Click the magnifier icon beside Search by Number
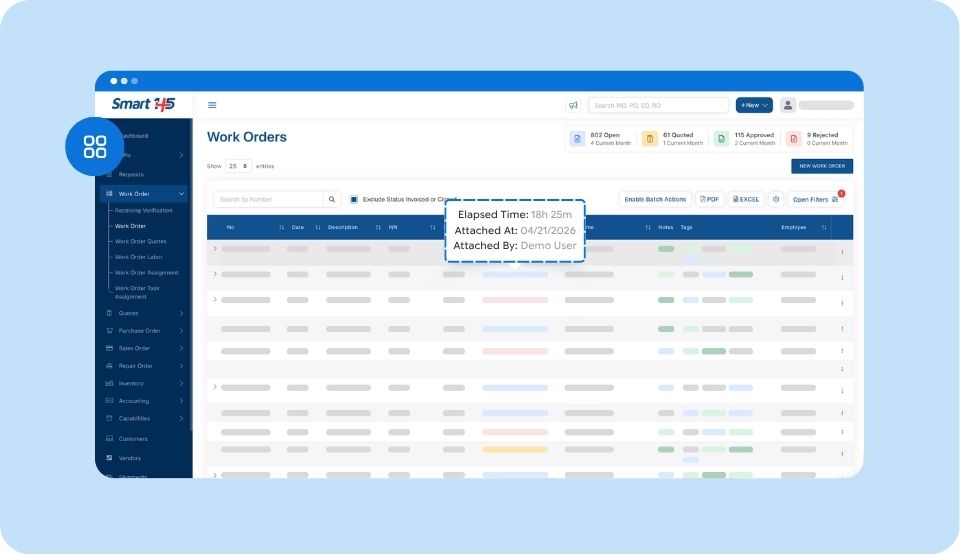This screenshot has height=555, width=960. tap(332, 199)
